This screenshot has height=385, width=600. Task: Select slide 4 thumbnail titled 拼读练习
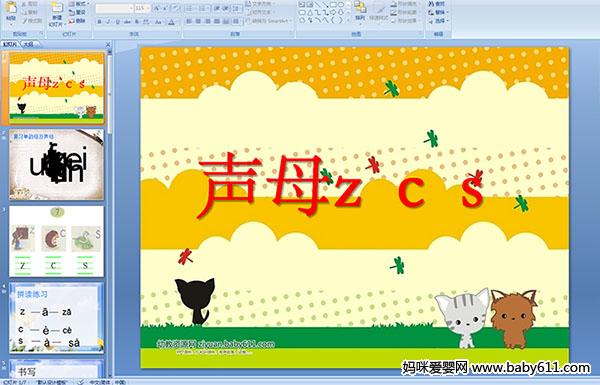57,318
